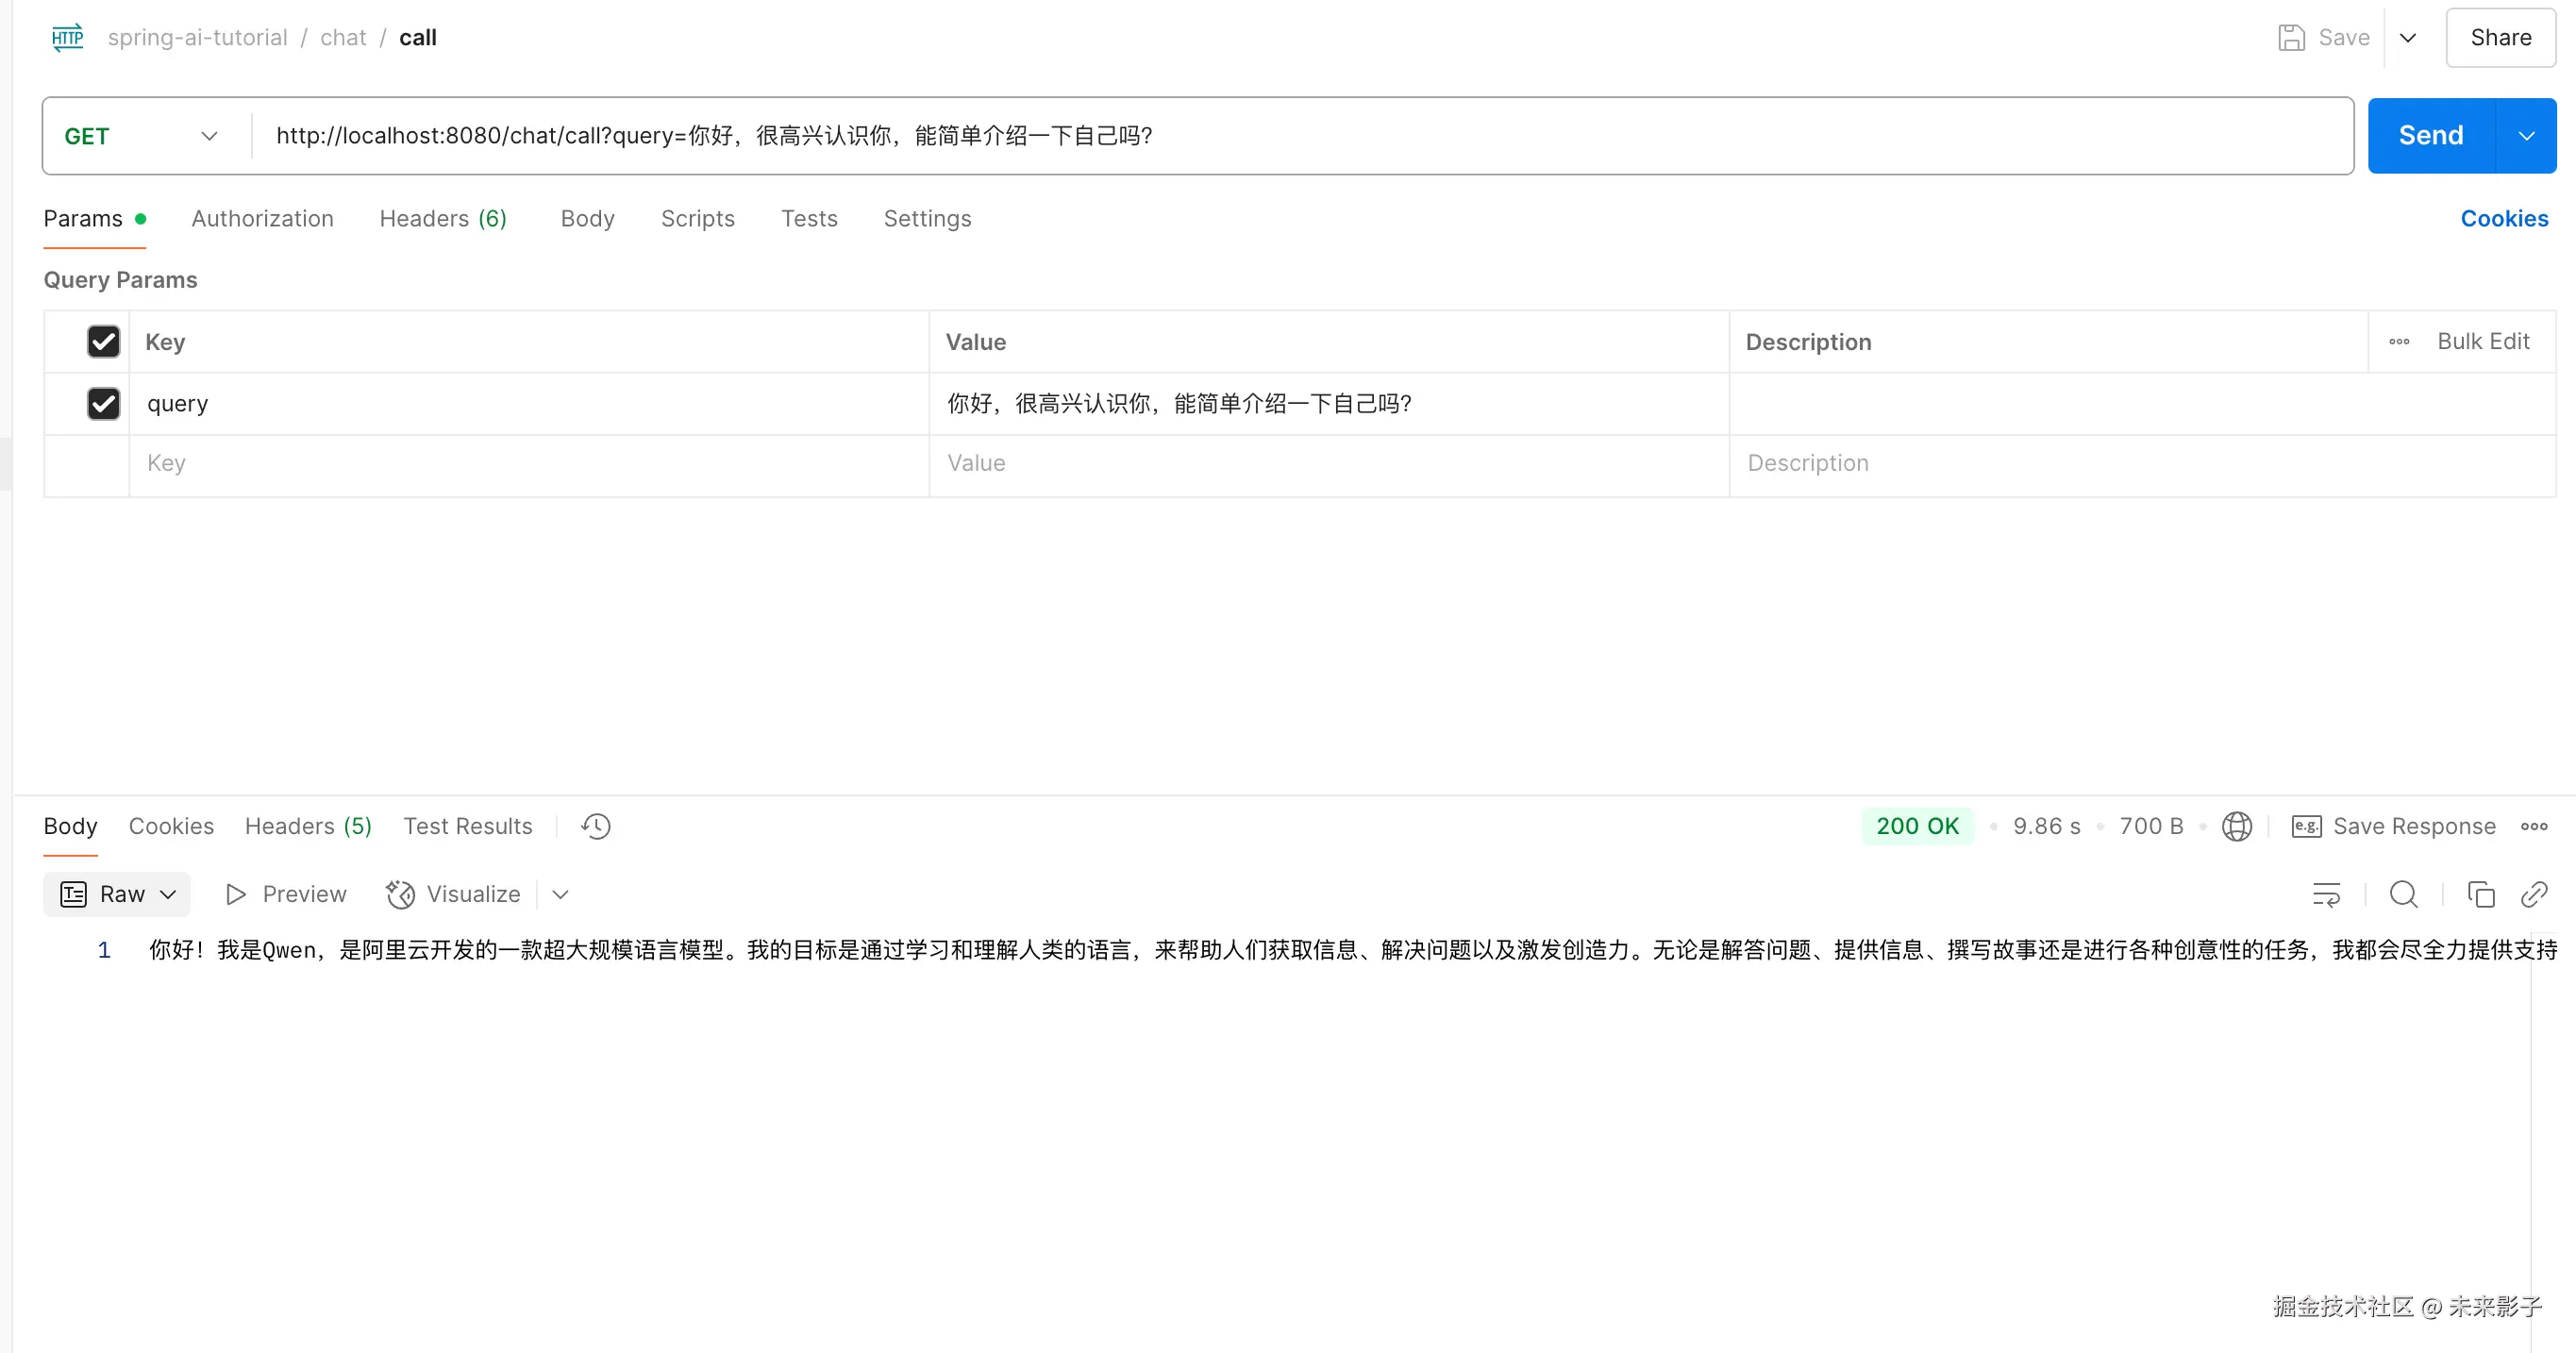
Task: Open search in response body
Action: pos(2403,894)
